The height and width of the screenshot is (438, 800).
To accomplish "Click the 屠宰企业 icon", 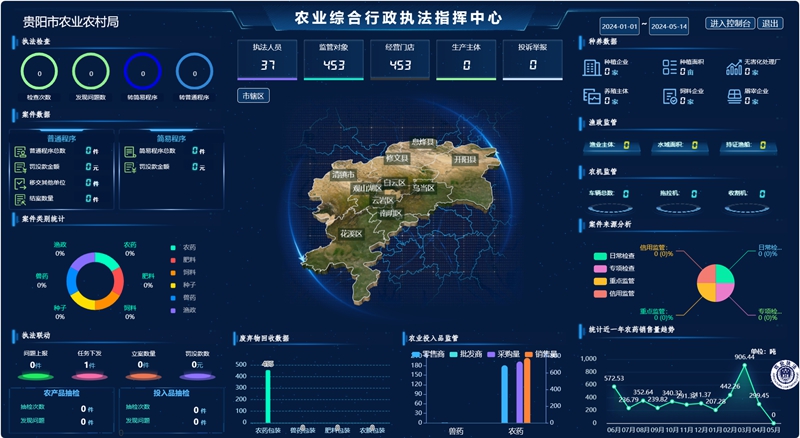I will 732,95.
